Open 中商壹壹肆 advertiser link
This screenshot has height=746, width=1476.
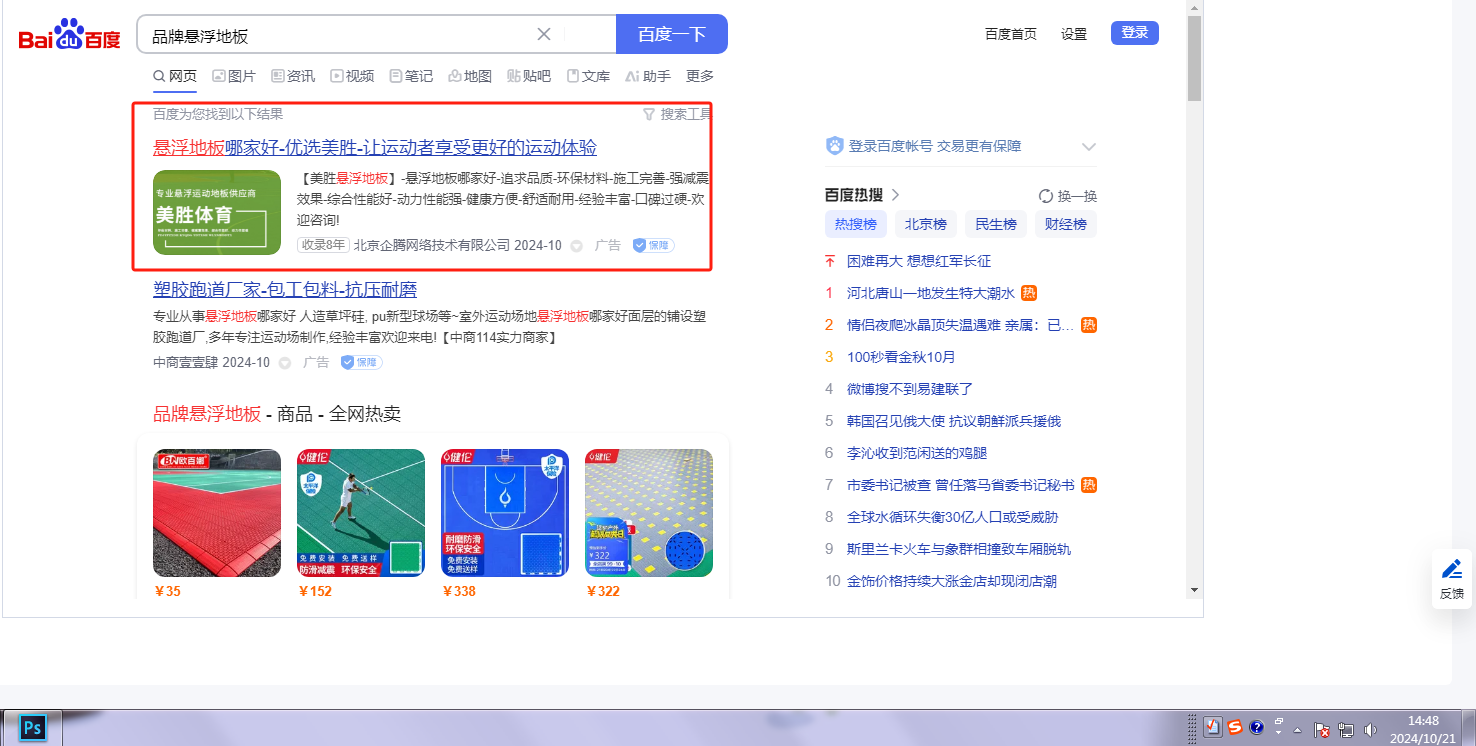tap(185, 362)
